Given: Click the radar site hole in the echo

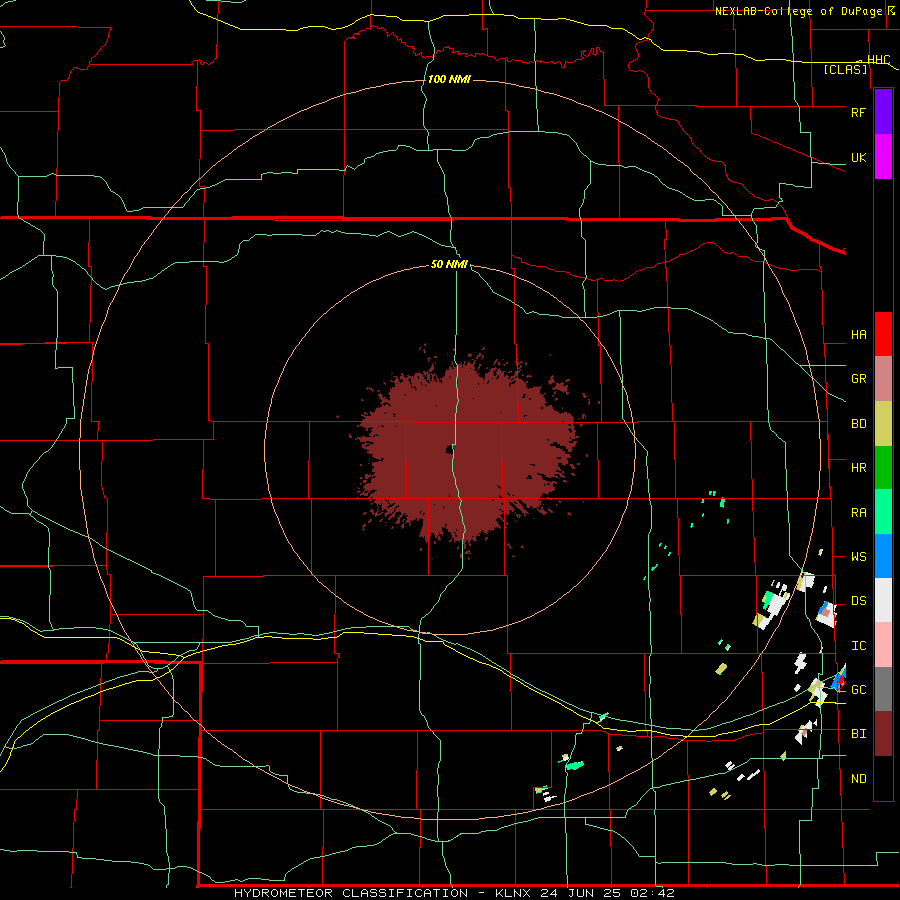Looking at the screenshot, I should 449,450.
